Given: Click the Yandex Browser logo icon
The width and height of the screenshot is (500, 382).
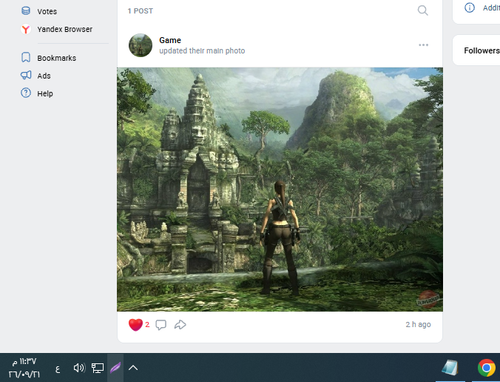Looking at the screenshot, I should pyautogui.click(x=26, y=29).
